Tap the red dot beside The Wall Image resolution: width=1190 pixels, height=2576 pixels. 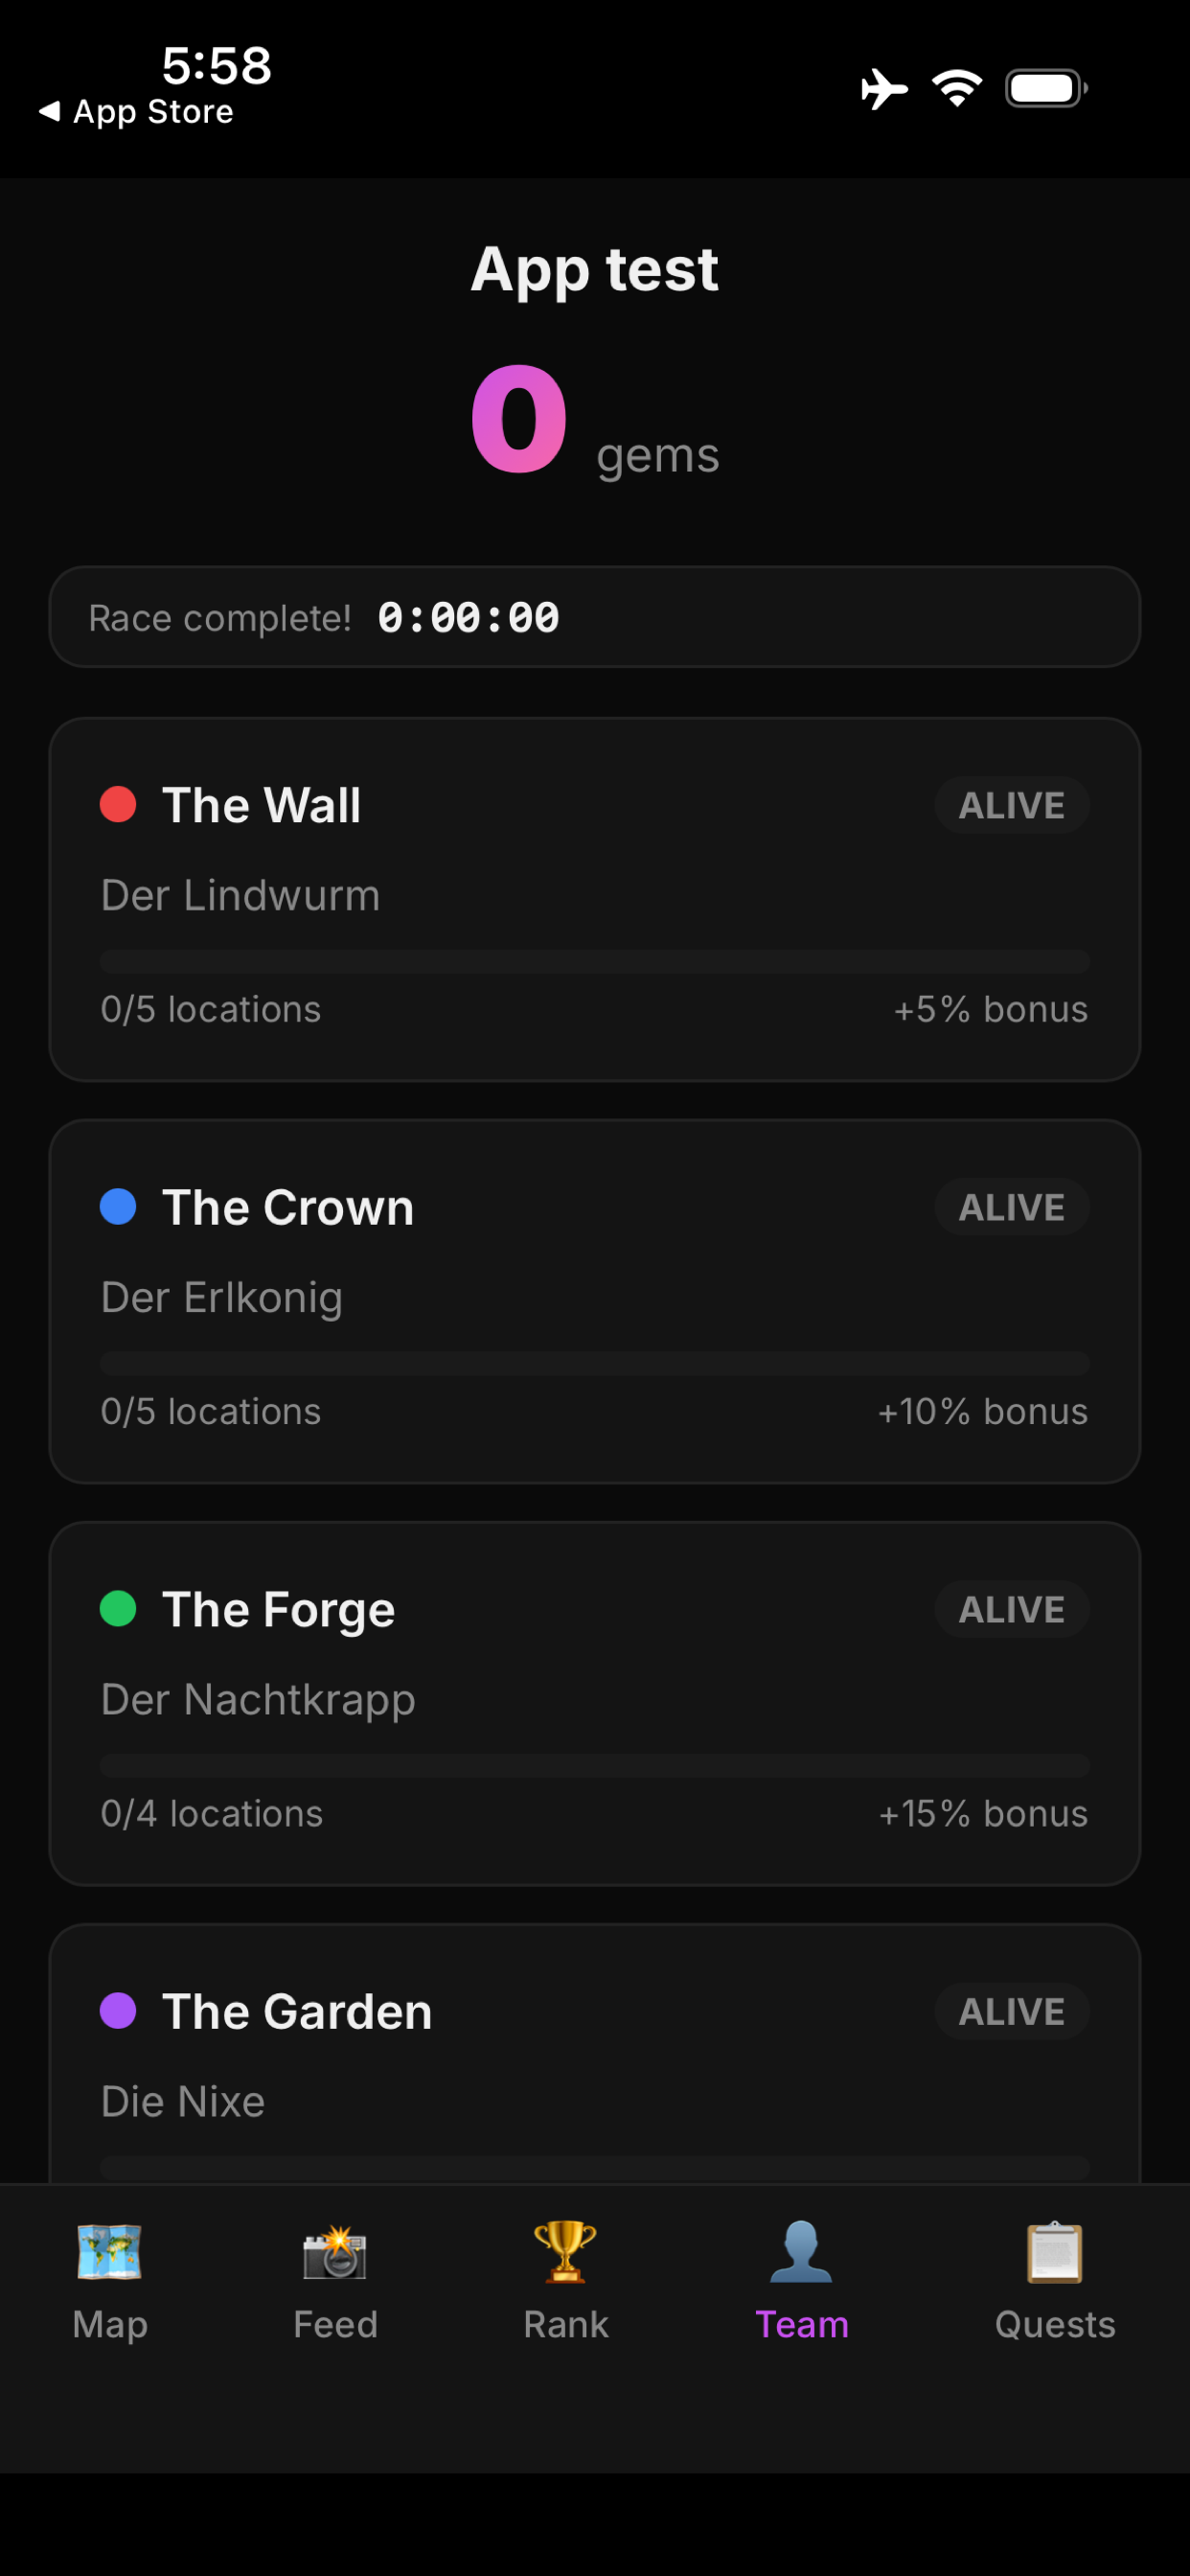point(118,804)
